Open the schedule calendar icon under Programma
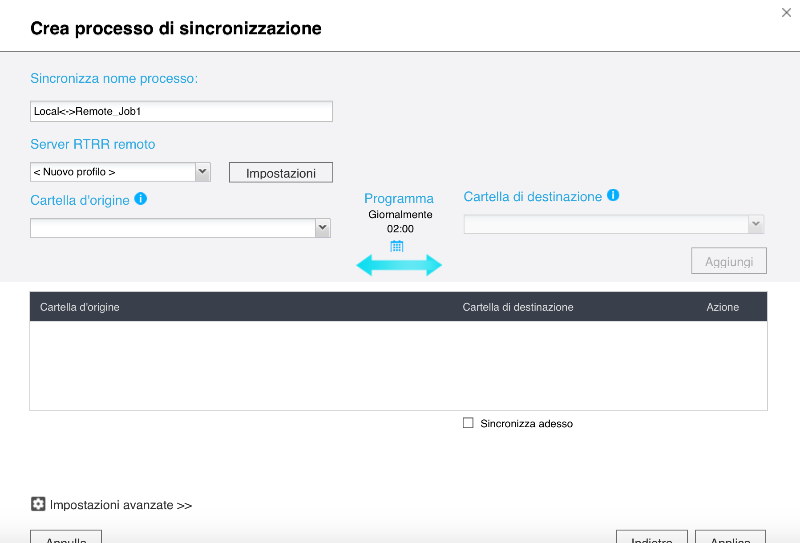 [397, 245]
